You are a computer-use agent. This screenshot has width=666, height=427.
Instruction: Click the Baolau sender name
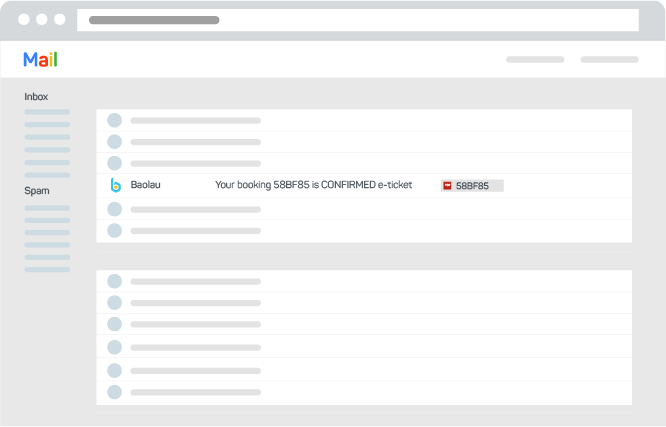click(145, 185)
